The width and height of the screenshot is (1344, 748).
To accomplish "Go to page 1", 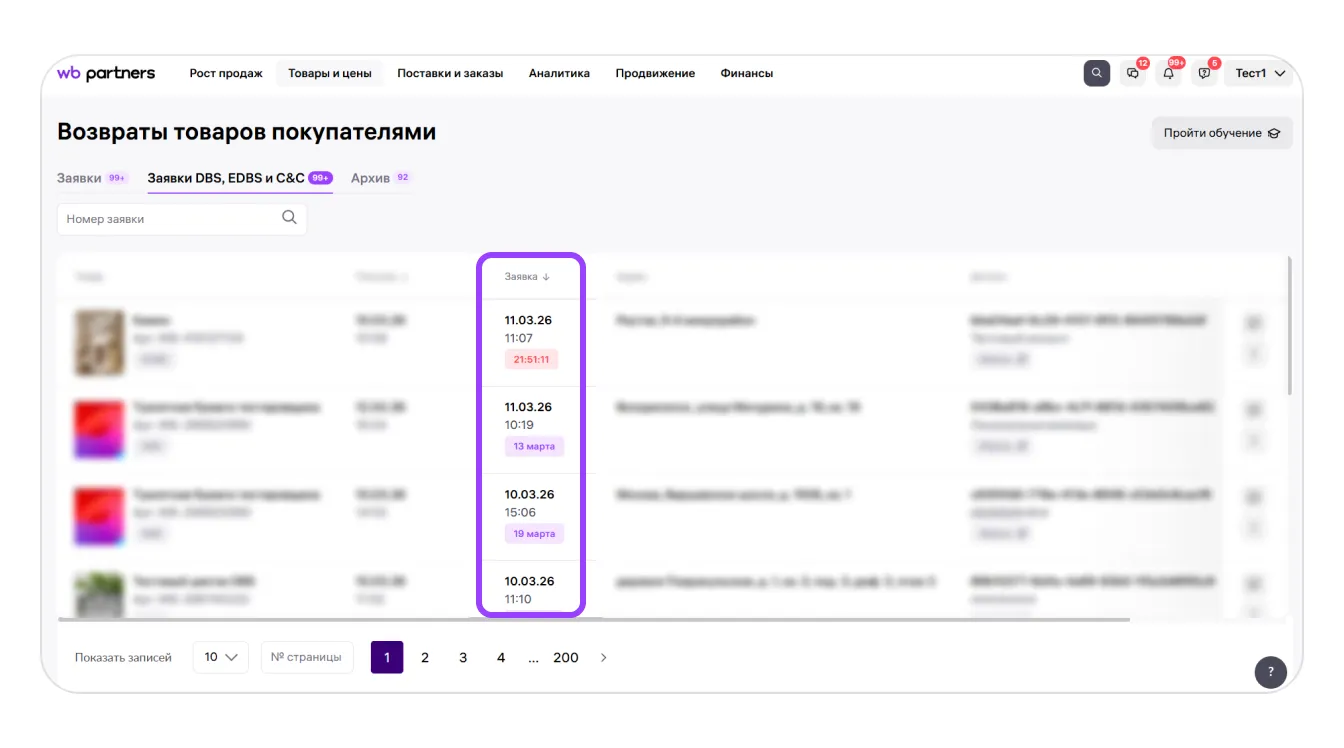I will tap(387, 657).
